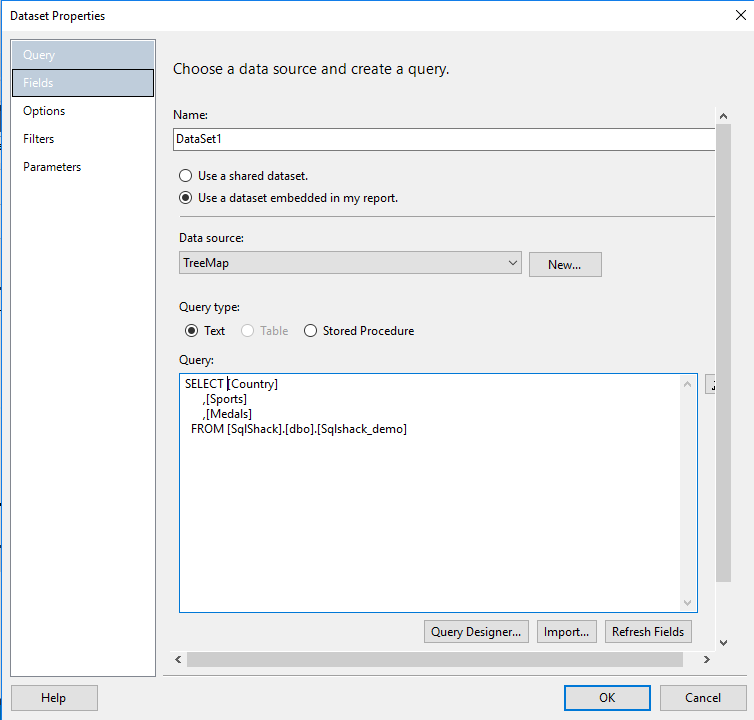Go to the Parameters page
754x720 pixels.
click(52, 167)
